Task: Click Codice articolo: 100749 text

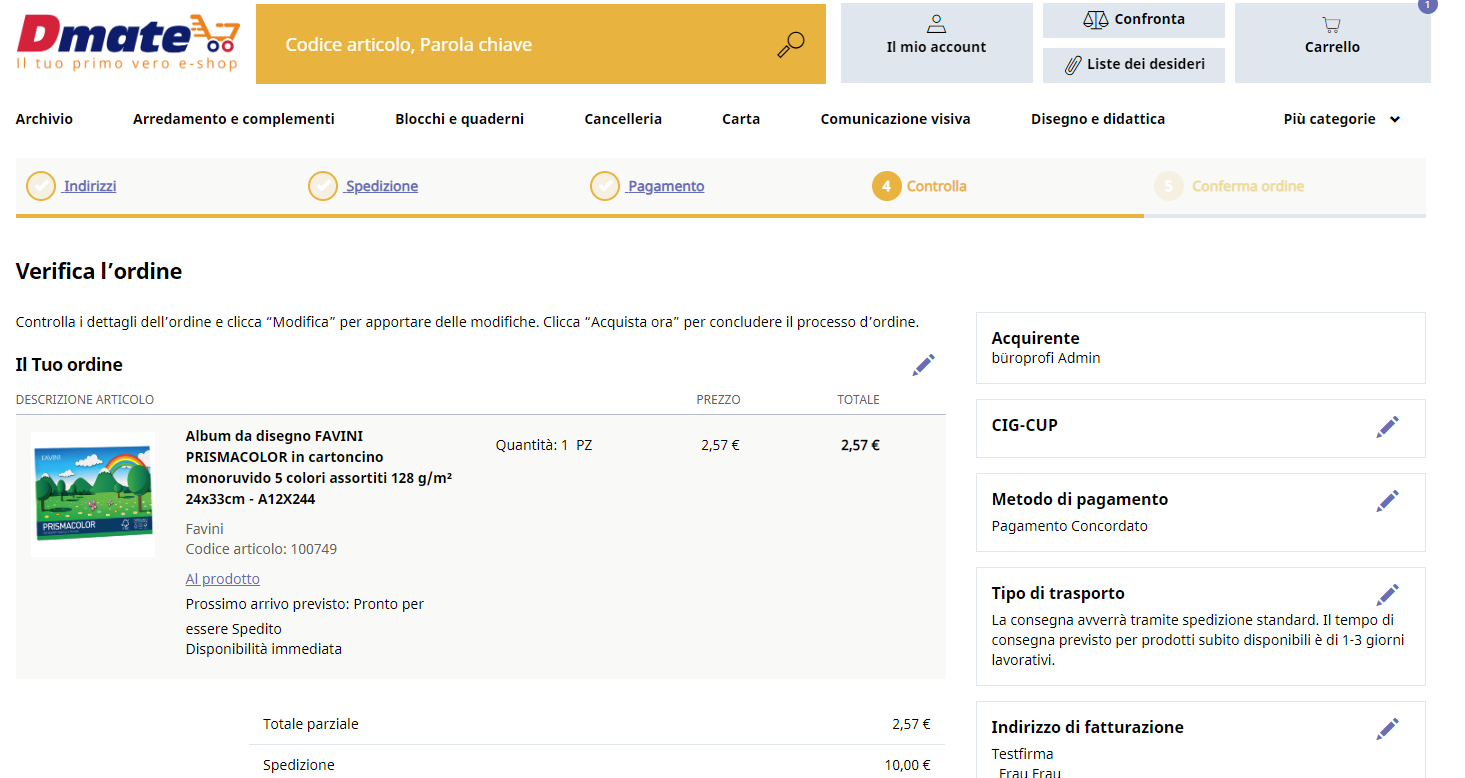Action: coord(261,549)
